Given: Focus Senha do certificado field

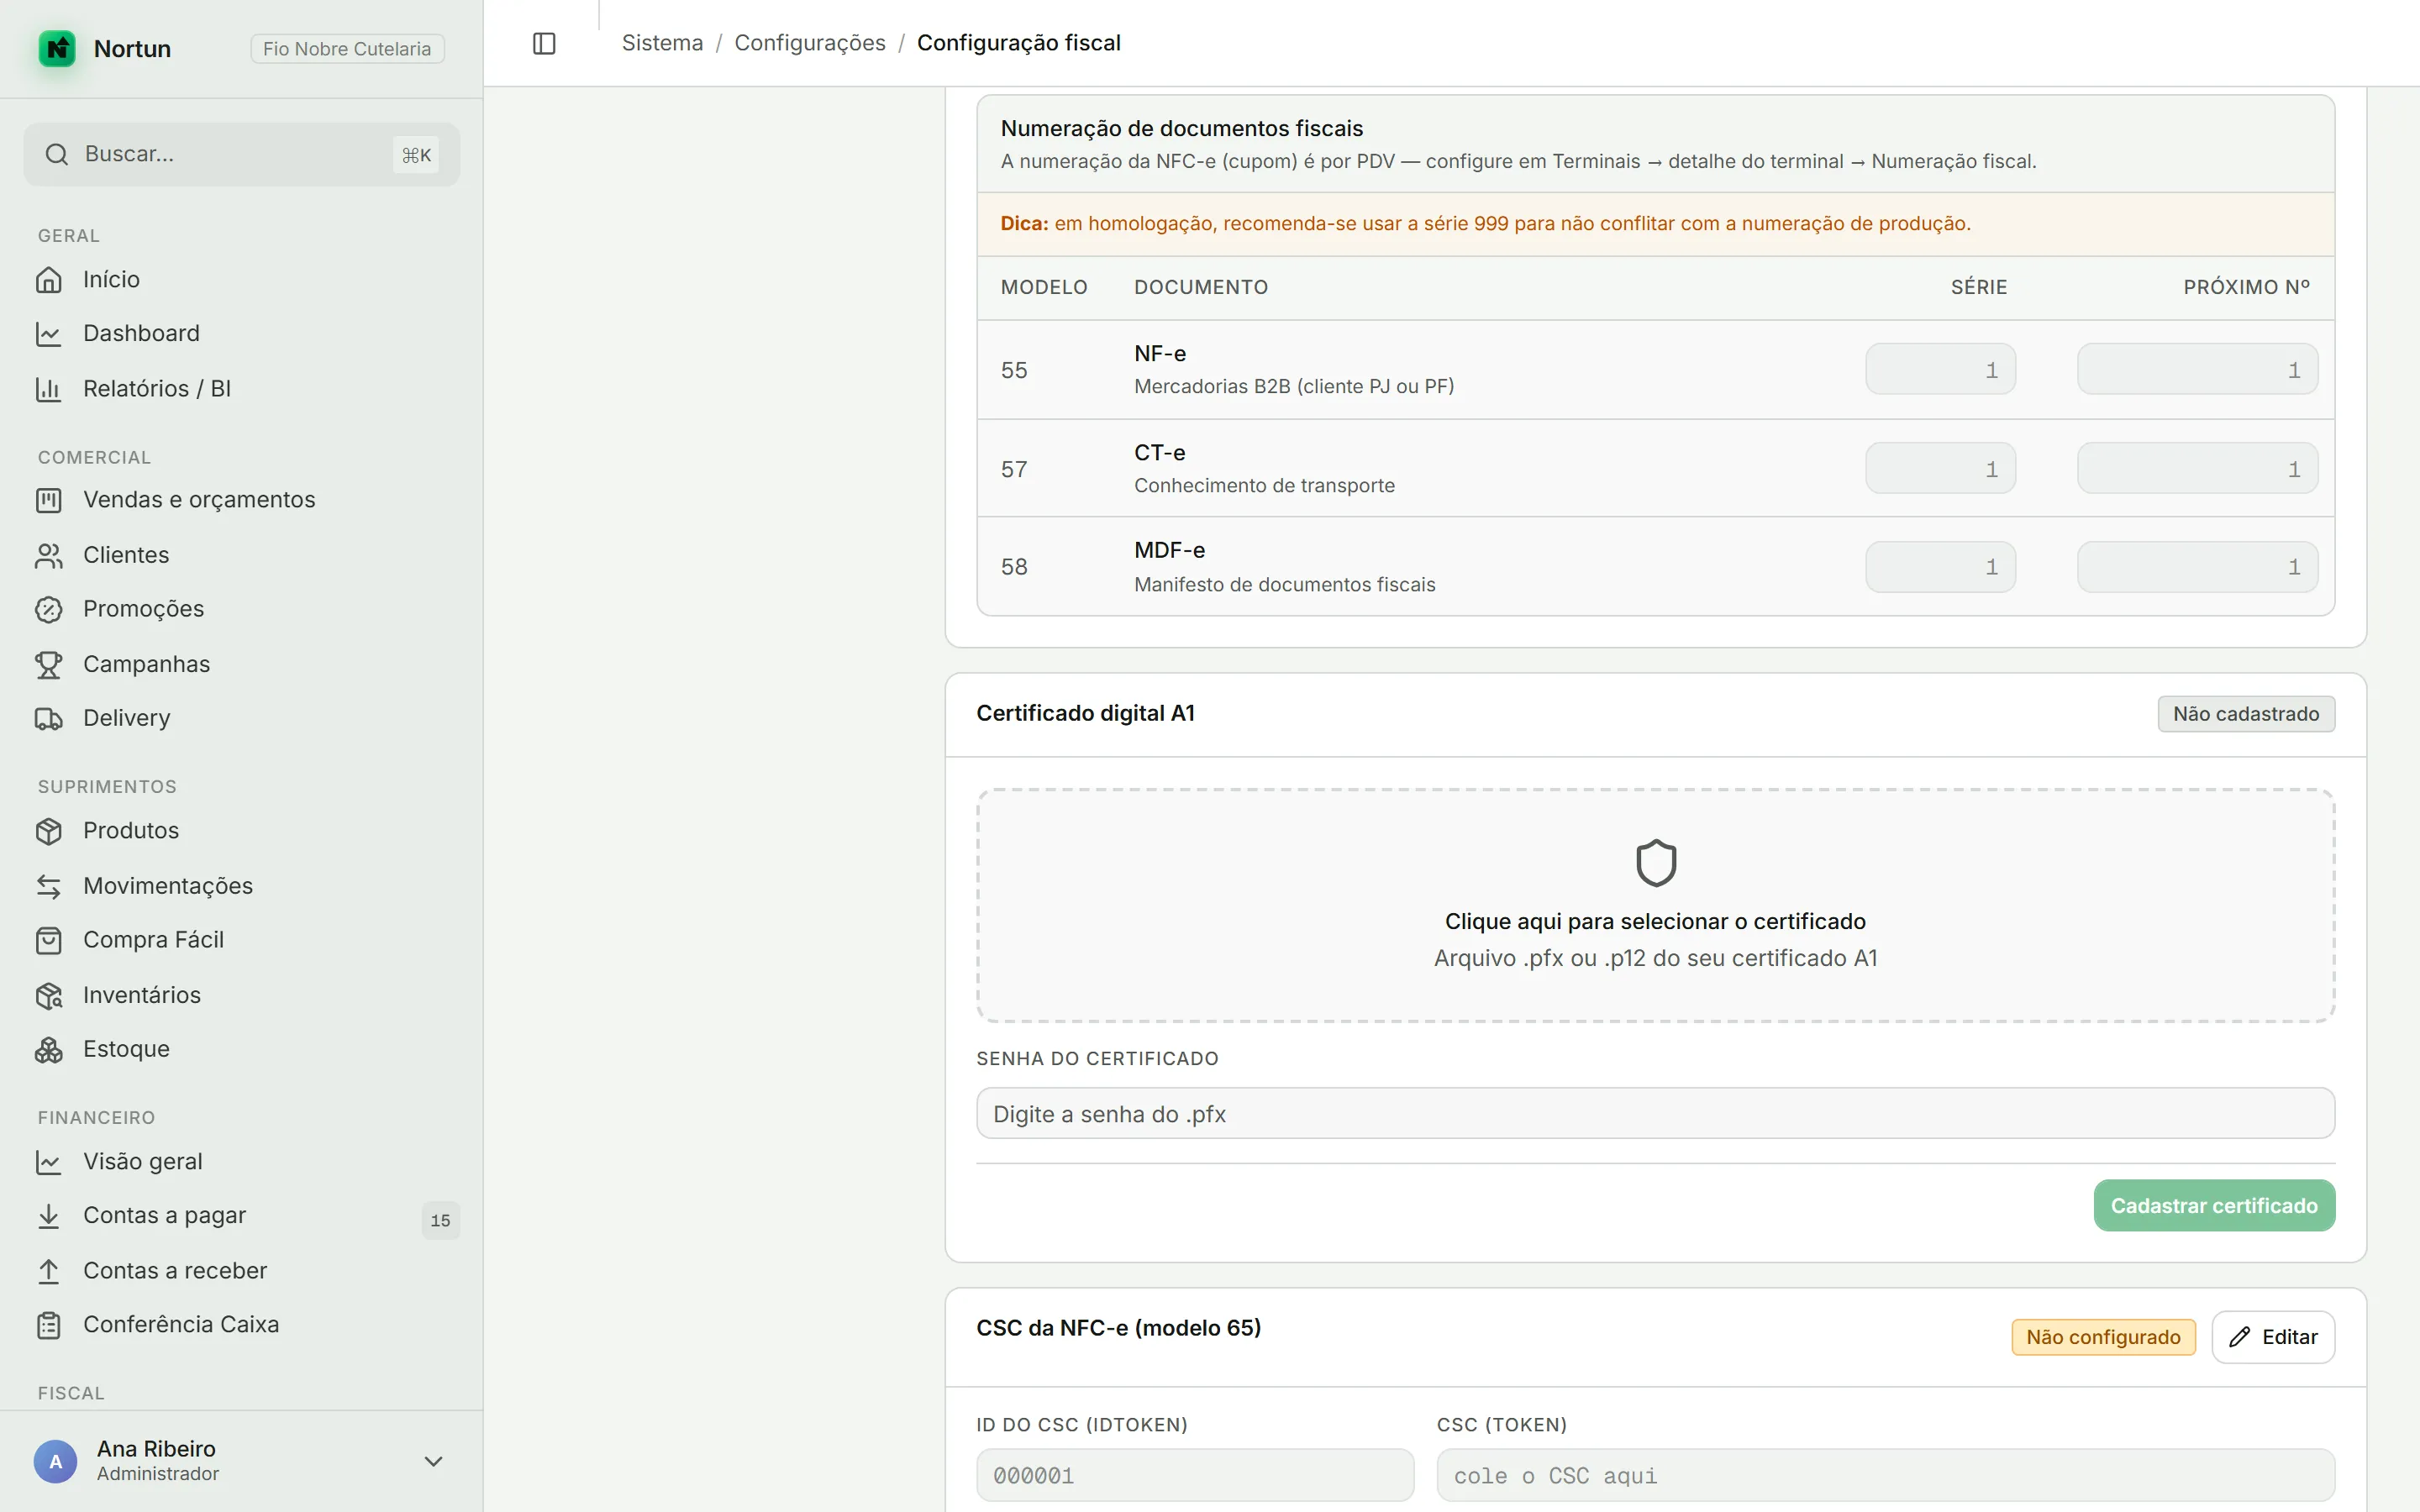Looking at the screenshot, I should pyautogui.click(x=1656, y=1113).
